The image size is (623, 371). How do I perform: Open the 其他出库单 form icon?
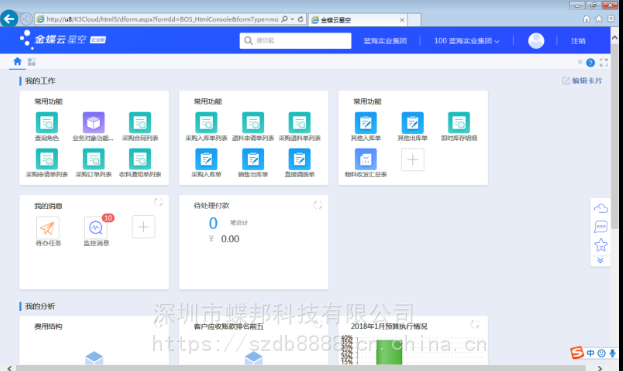pyautogui.click(x=412, y=122)
